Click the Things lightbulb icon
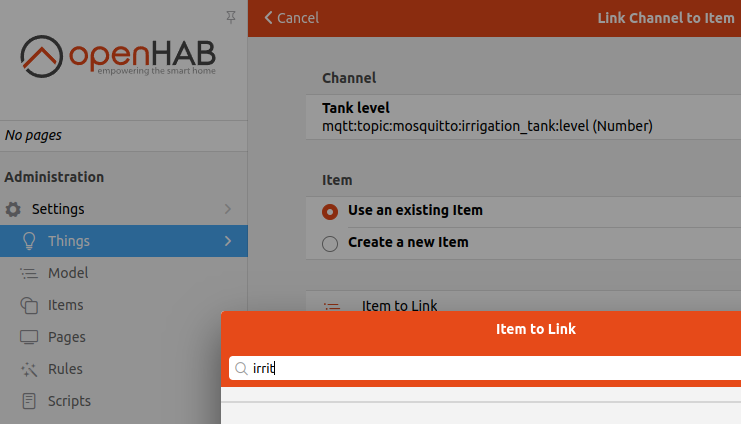741x424 pixels. (x=30, y=241)
